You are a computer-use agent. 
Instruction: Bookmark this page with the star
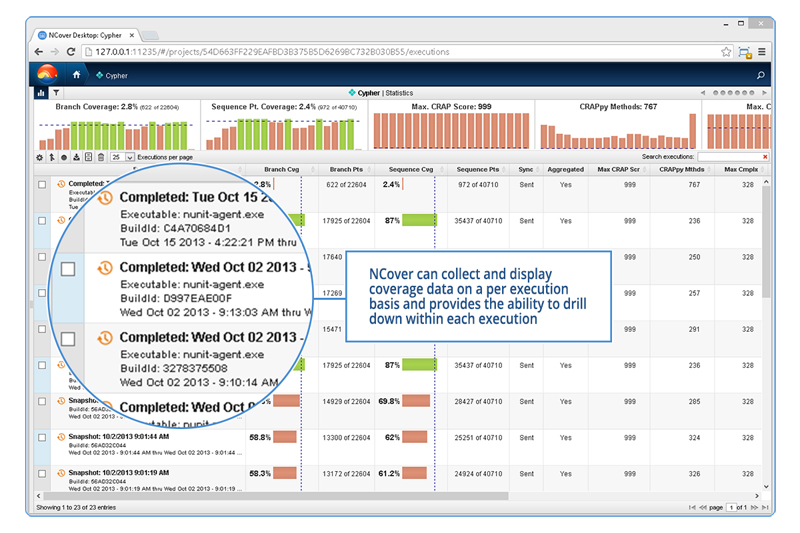click(726, 52)
